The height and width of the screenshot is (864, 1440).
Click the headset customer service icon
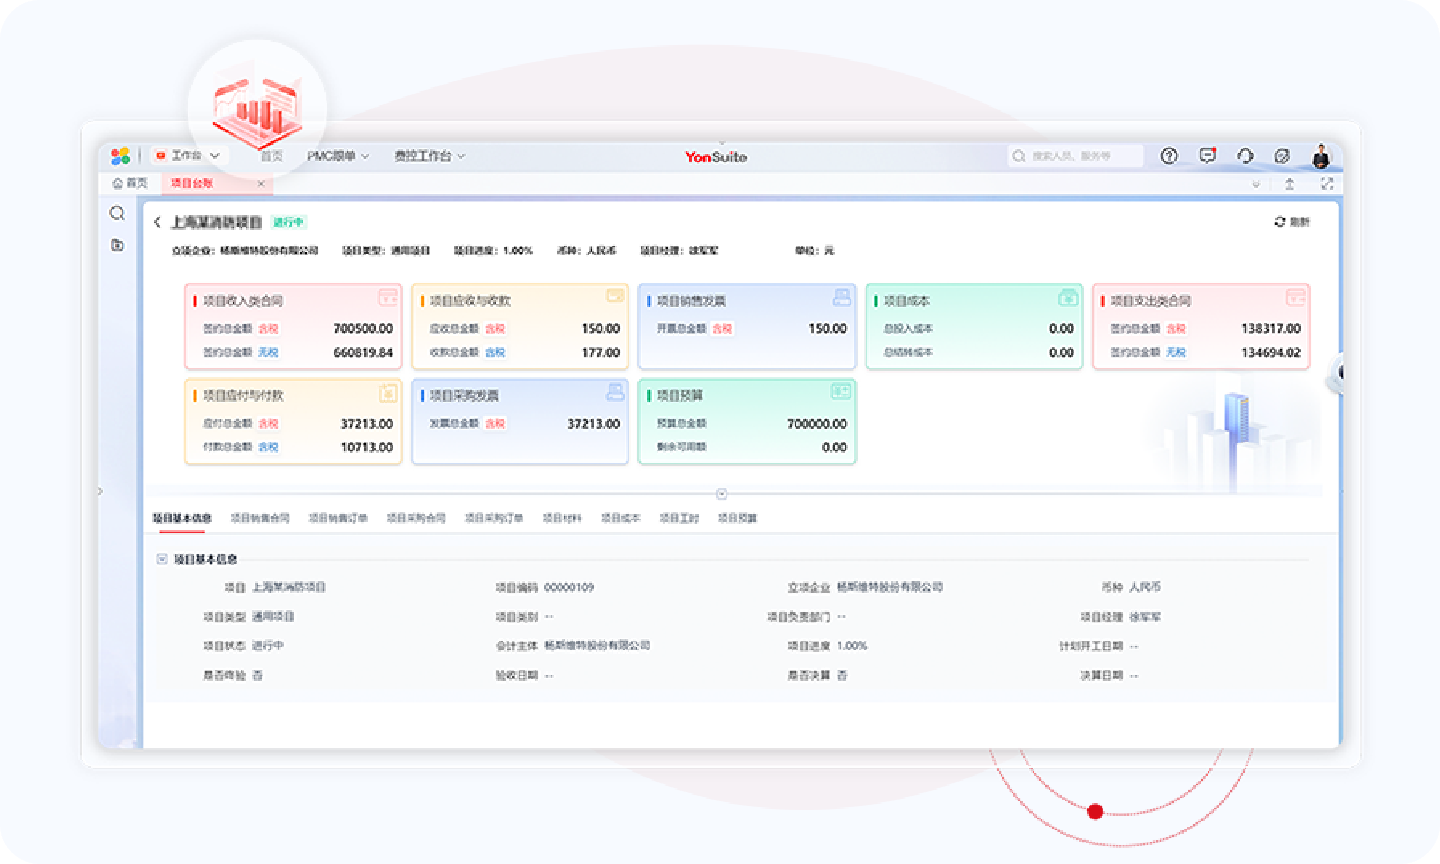pos(1245,156)
